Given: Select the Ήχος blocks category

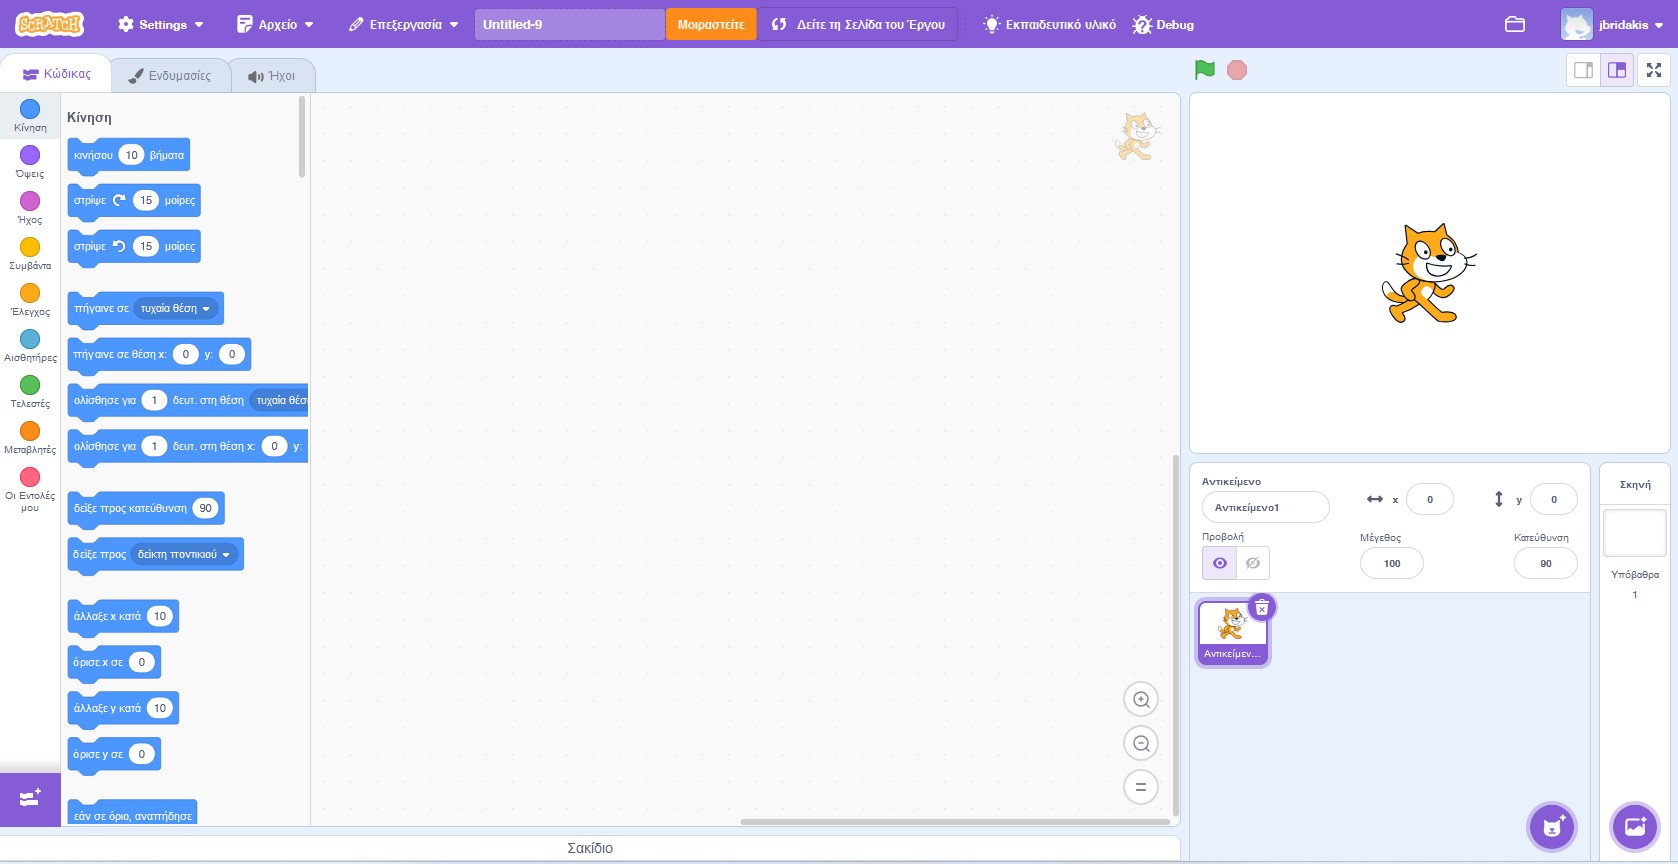Looking at the screenshot, I should [30, 208].
